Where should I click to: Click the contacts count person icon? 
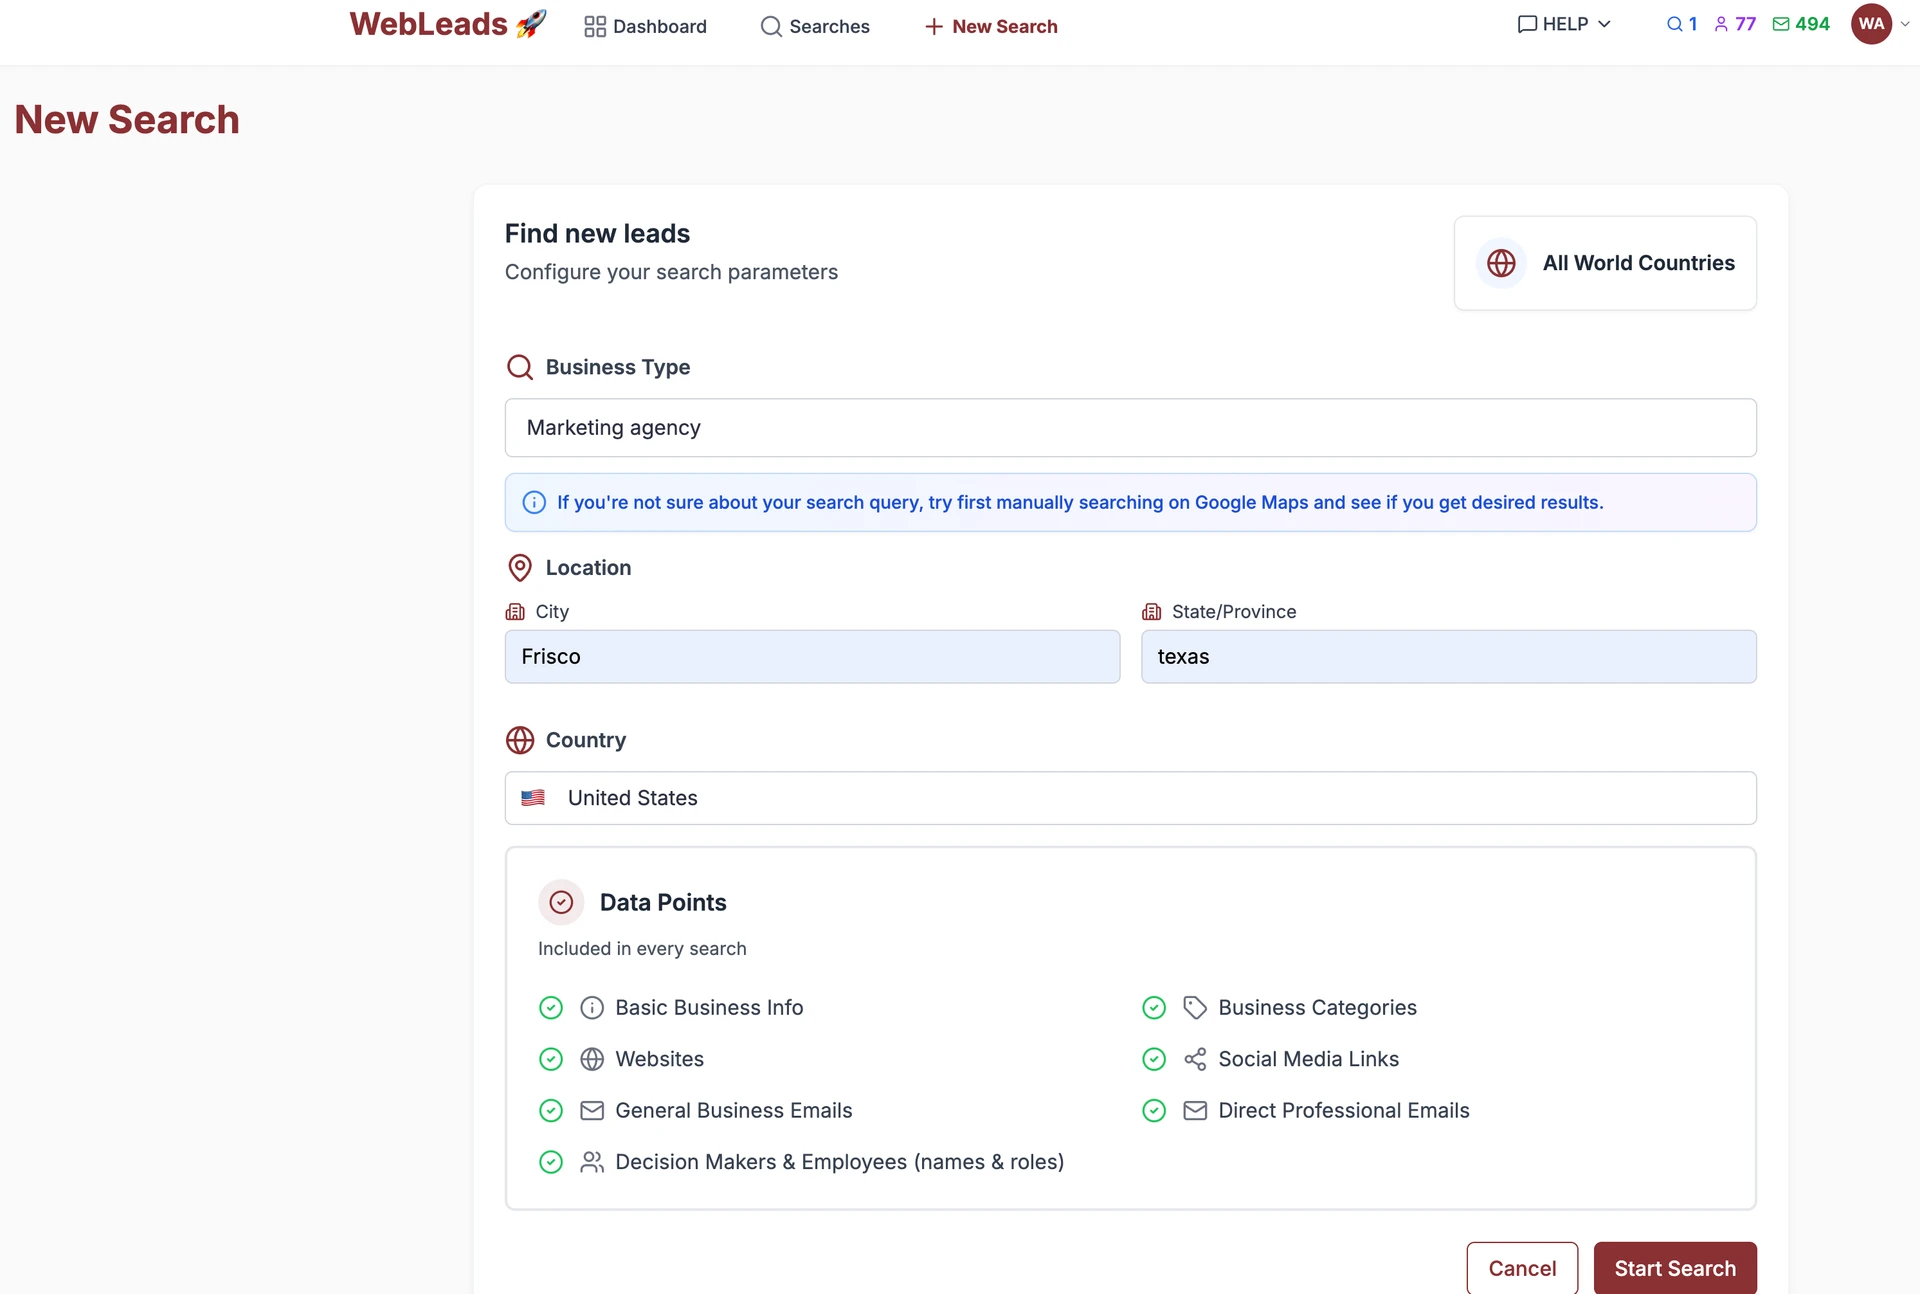(1721, 24)
